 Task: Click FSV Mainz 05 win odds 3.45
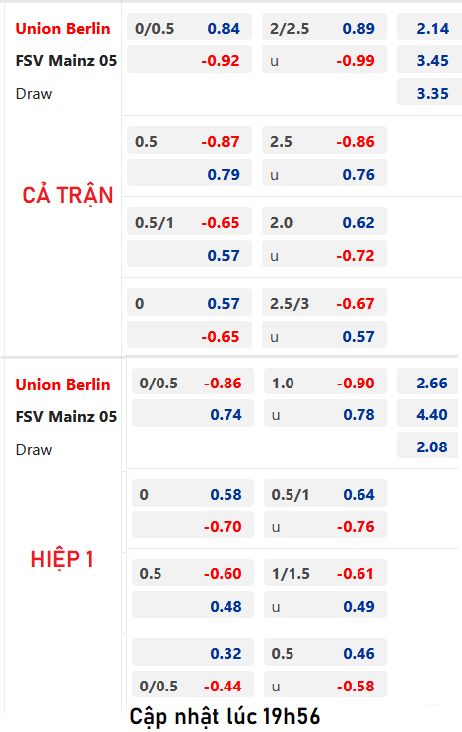coord(429,60)
